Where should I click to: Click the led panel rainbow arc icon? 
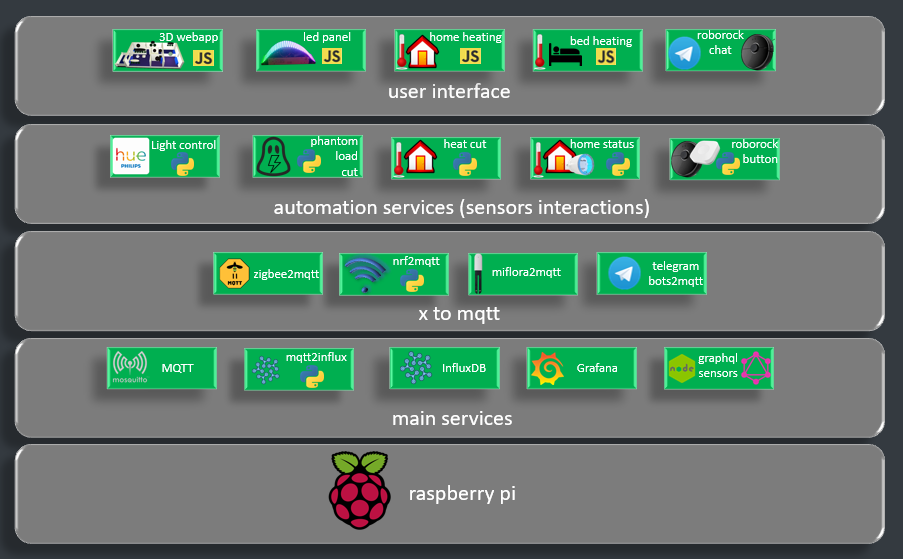[x=287, y=53]
